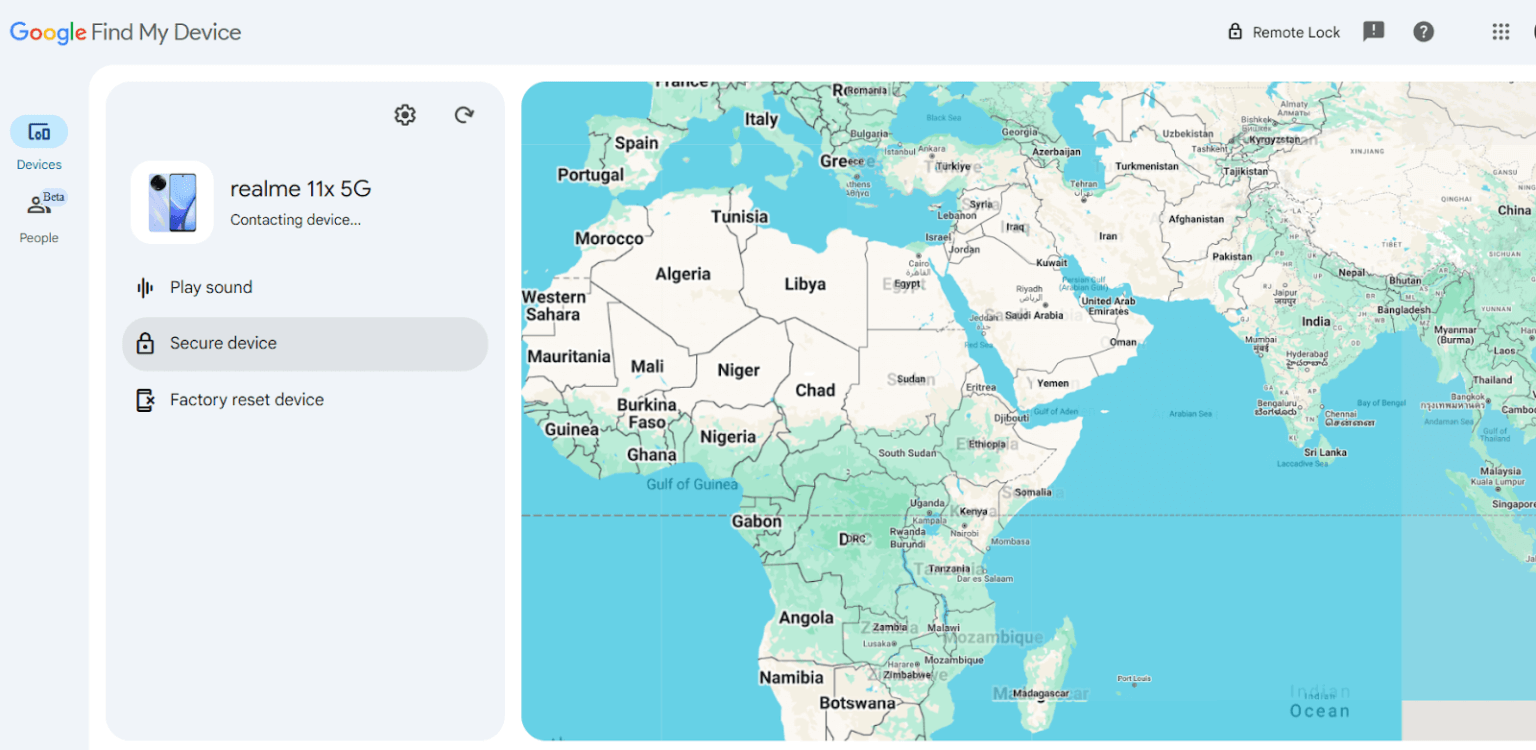Click the Factory reset phone icon
This screenshot has width=1536, height=750.
coord(145,398)
